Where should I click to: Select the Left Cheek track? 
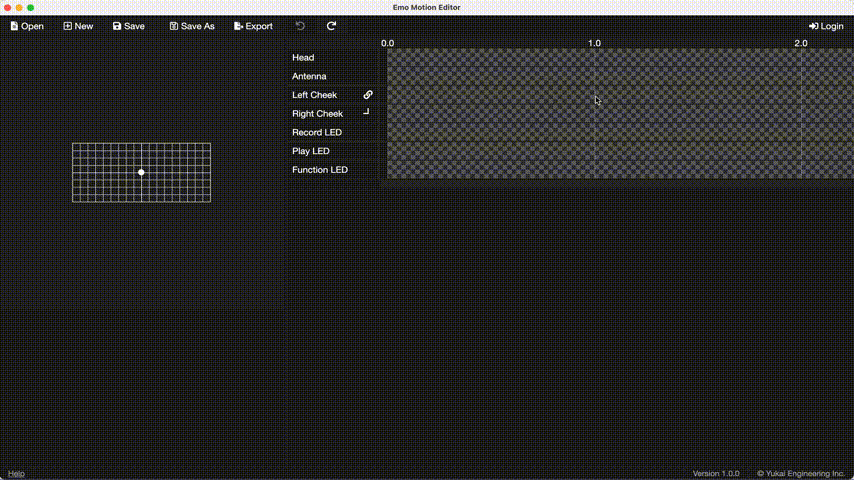tap(314, 95)
